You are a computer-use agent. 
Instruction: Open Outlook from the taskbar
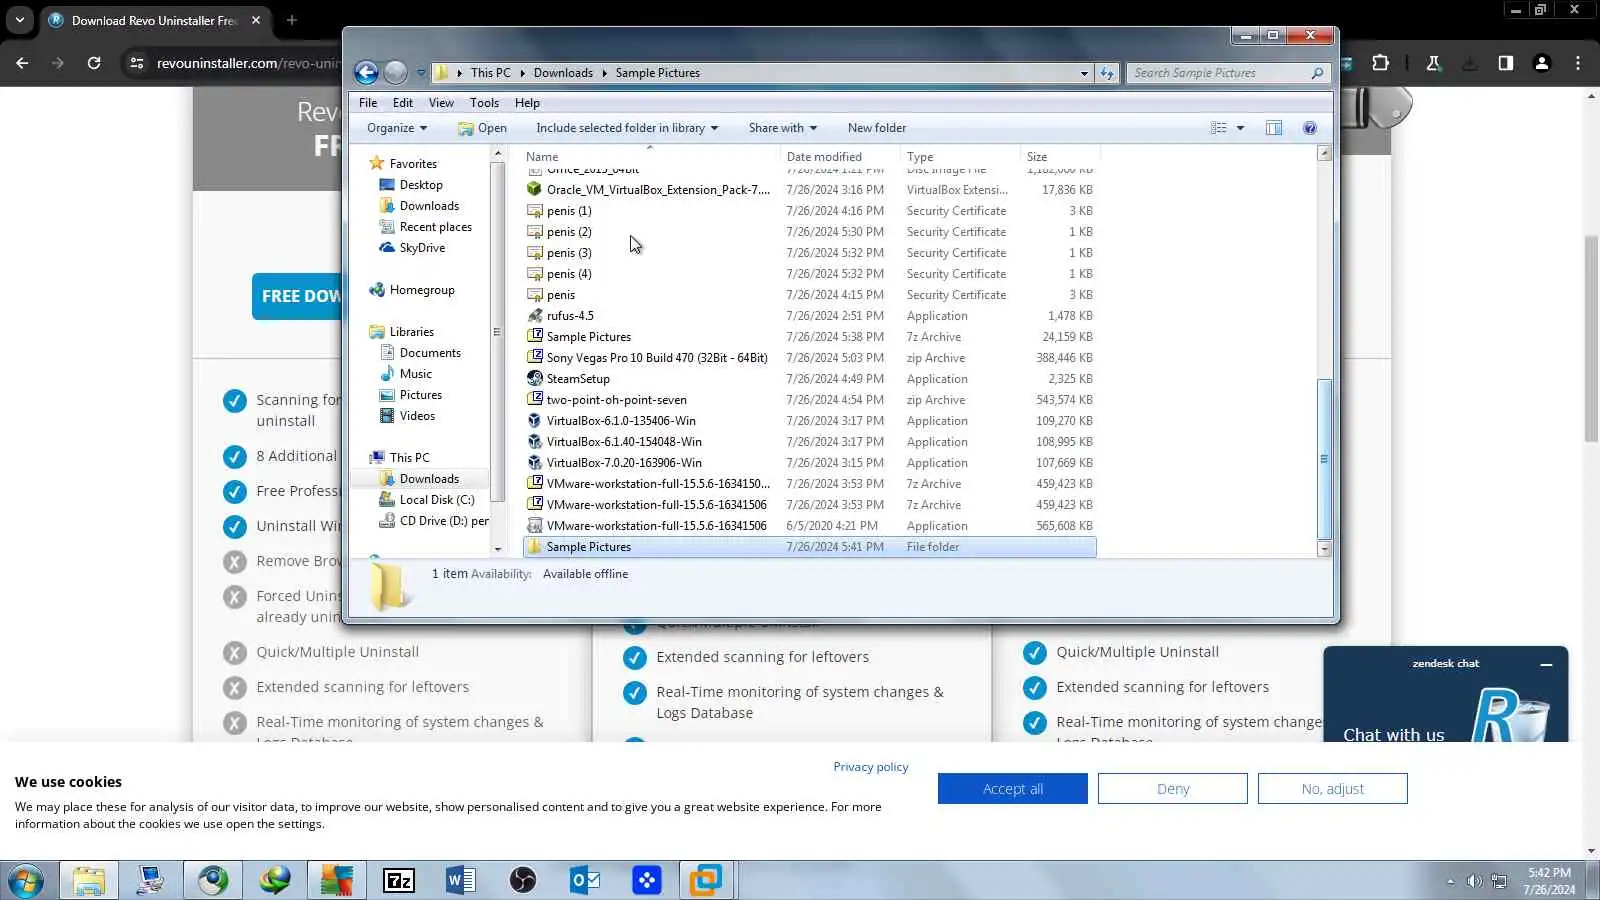pyautogui.click(x=585, y=880)
